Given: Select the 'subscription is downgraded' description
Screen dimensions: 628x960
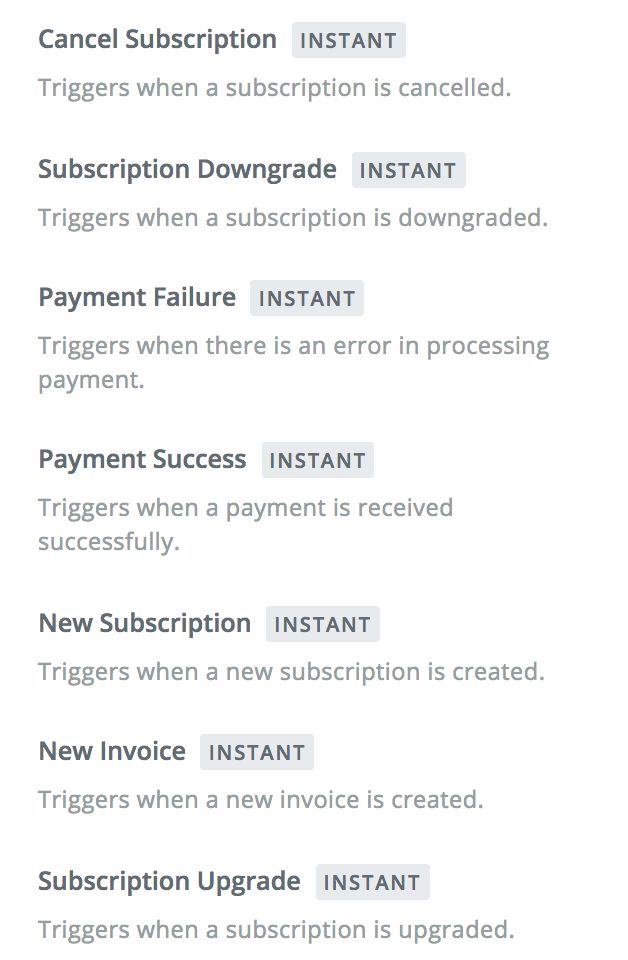Looking at the screenshot, I should coord(292,218).
